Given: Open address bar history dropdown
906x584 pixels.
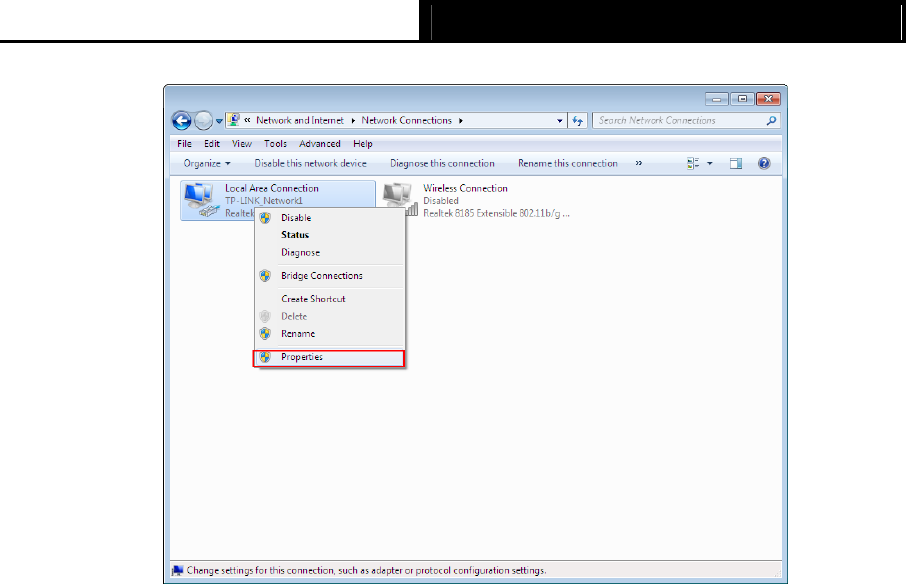Looking at the screenshot, I should [x=559, y=121].
